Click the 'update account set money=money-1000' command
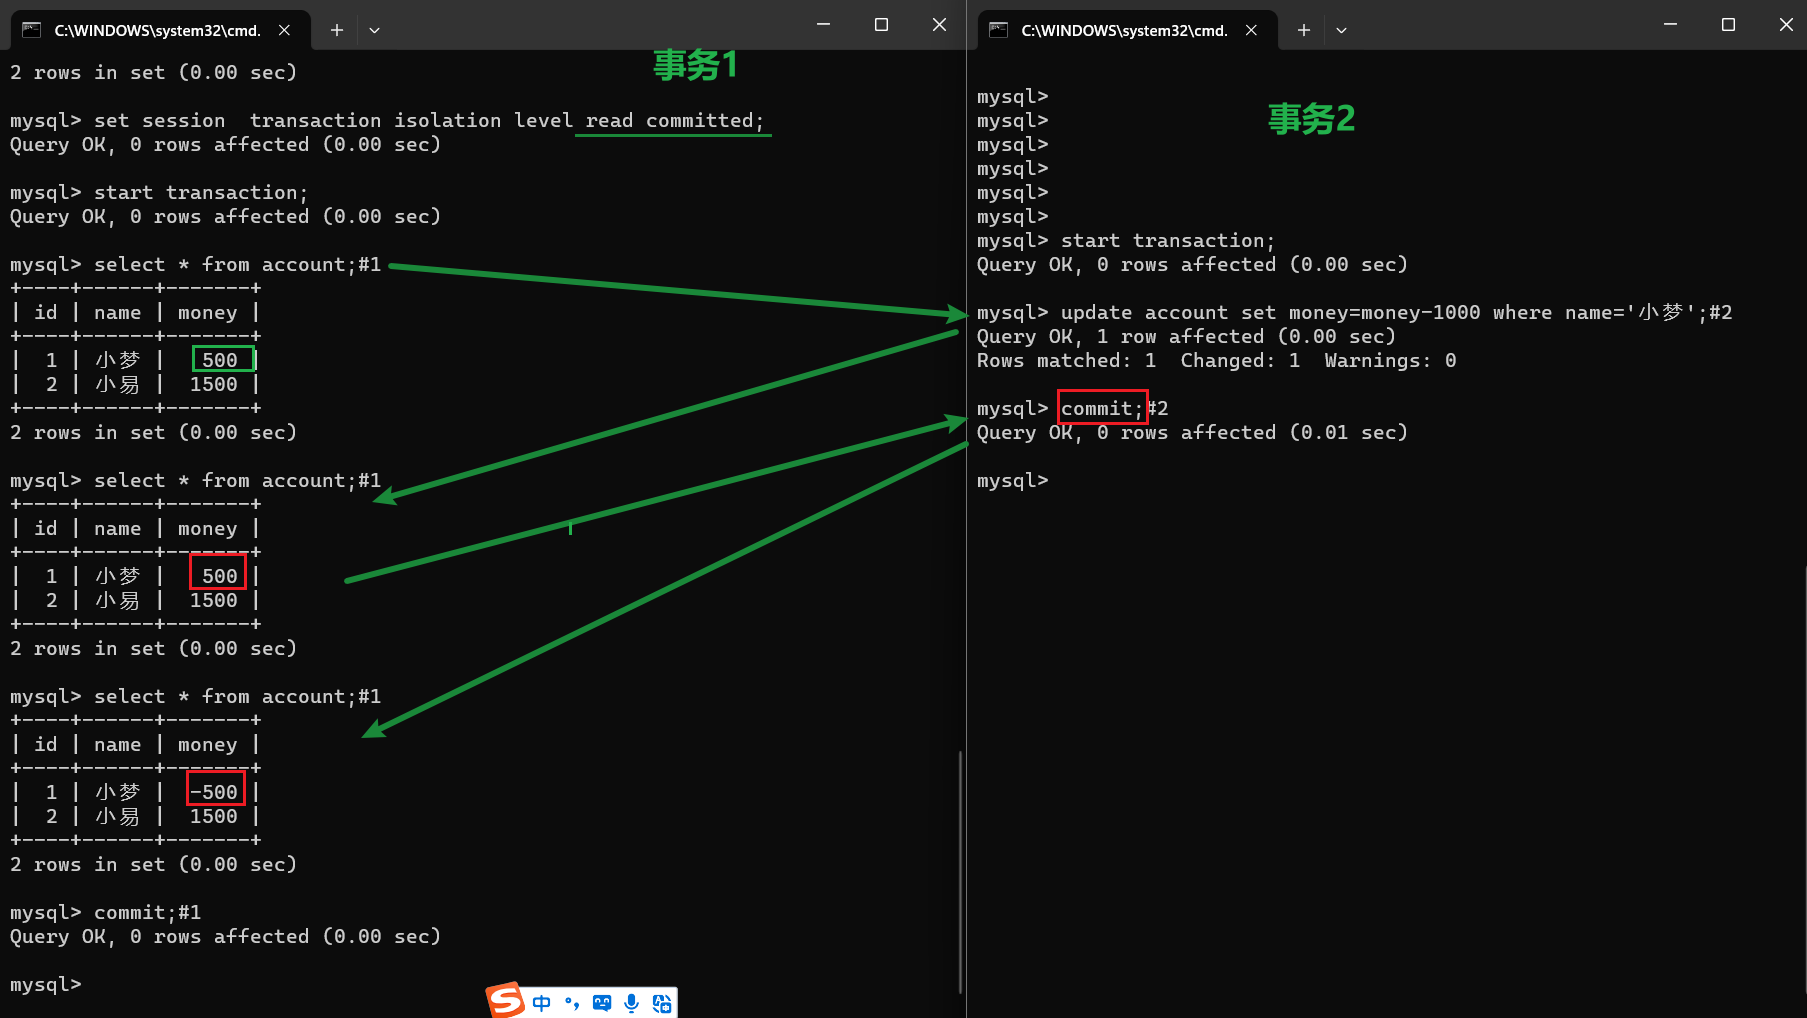 click(1396, 313)
